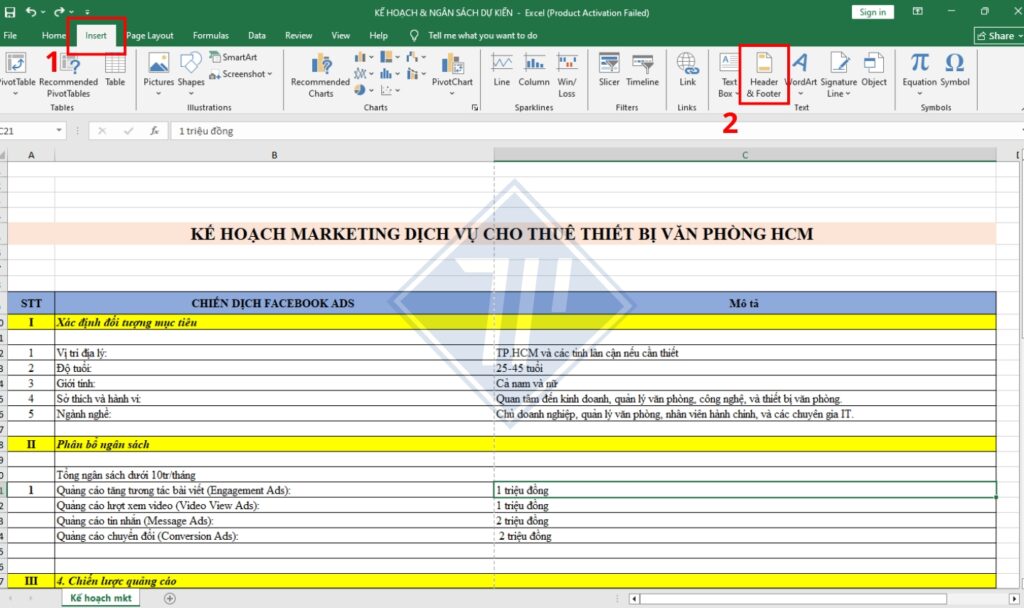This screenshot has height=608, width=1024.
Task: Expand the Shapes dropdown gallery
Action: coord(191,70)
